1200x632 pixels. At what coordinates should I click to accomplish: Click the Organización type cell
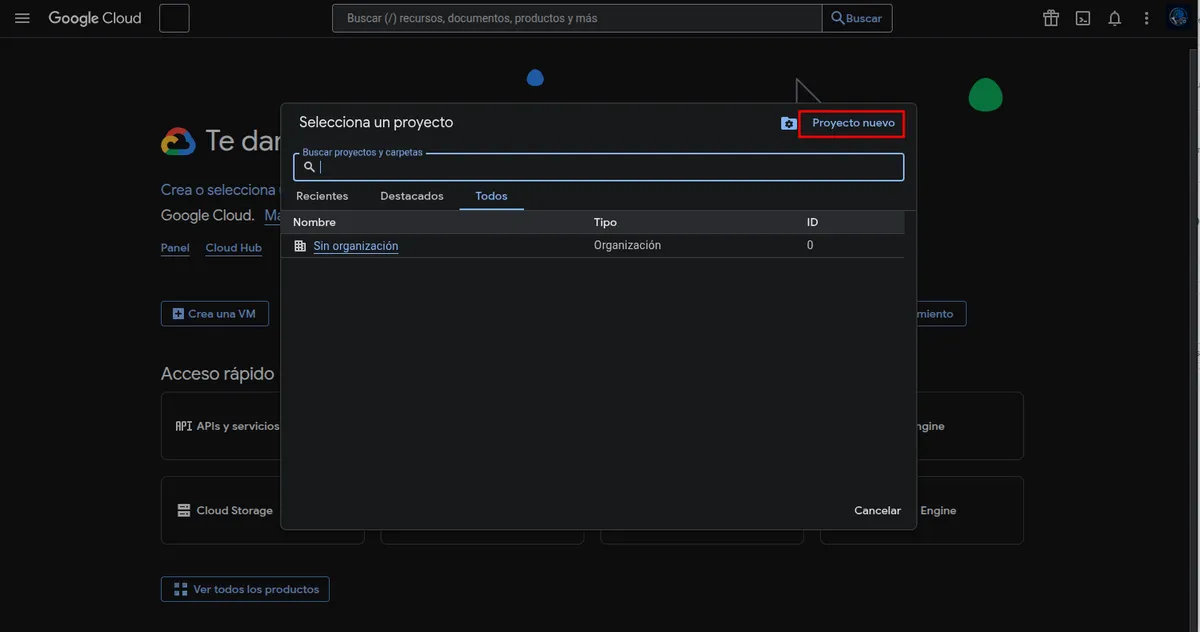627,246
